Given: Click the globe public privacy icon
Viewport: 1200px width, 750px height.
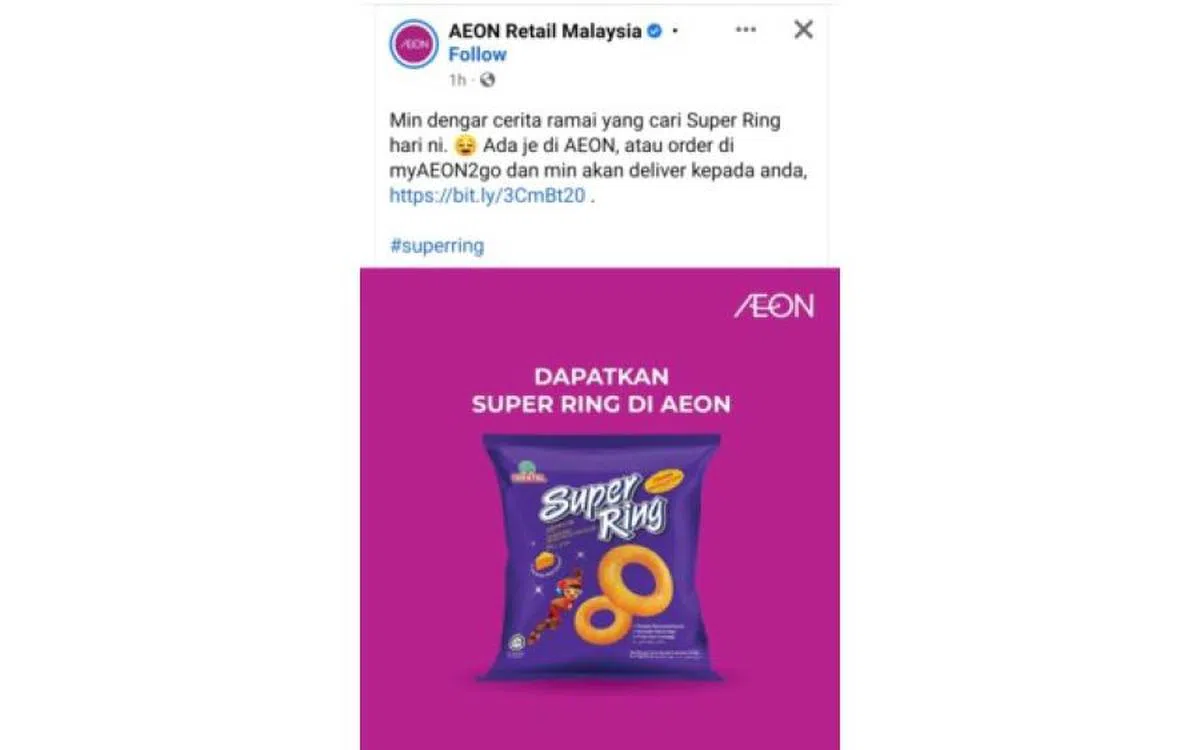Looking at the screenshot, I should [x=487, y=80].
